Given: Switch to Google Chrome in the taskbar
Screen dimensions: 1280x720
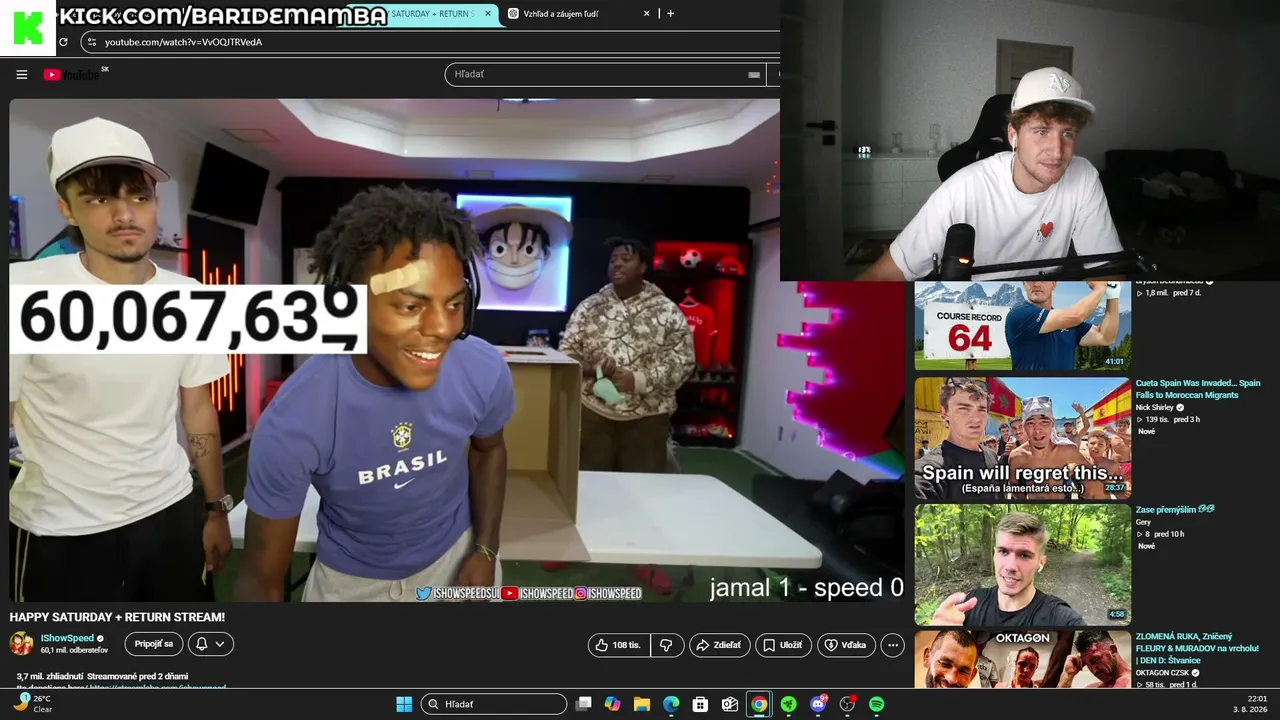Looking at the screenshot, I should point(759,704).
